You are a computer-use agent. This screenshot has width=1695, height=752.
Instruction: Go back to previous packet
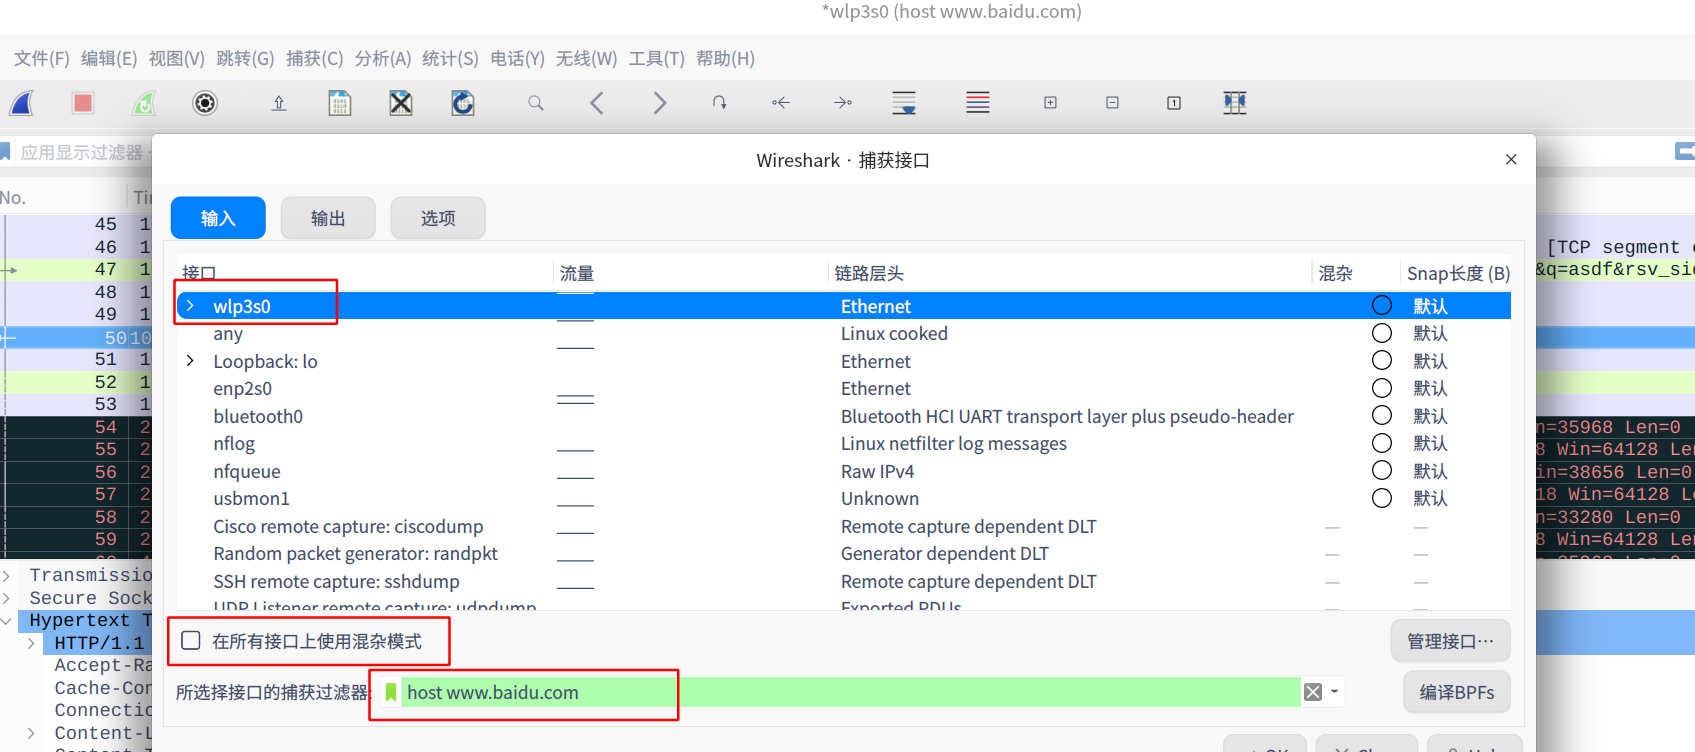click(597, 103)
